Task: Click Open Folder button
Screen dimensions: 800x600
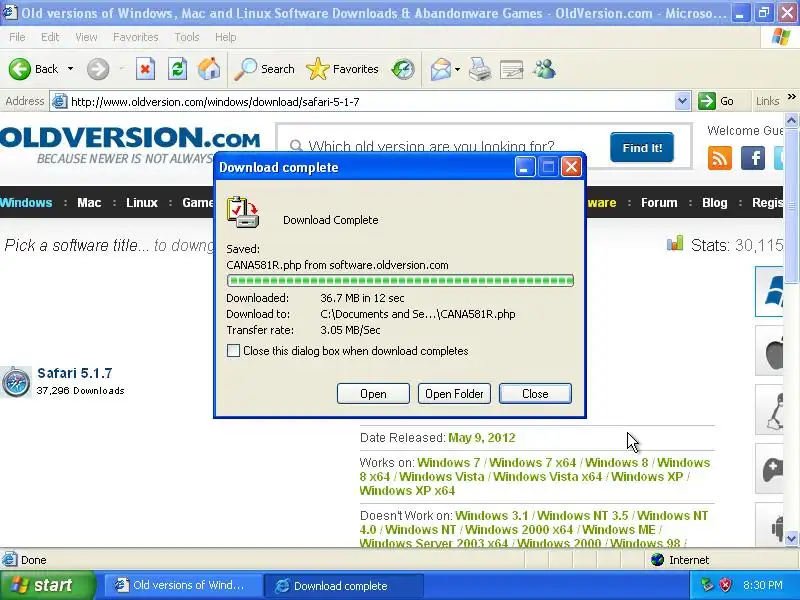Action: pos(454,393)
